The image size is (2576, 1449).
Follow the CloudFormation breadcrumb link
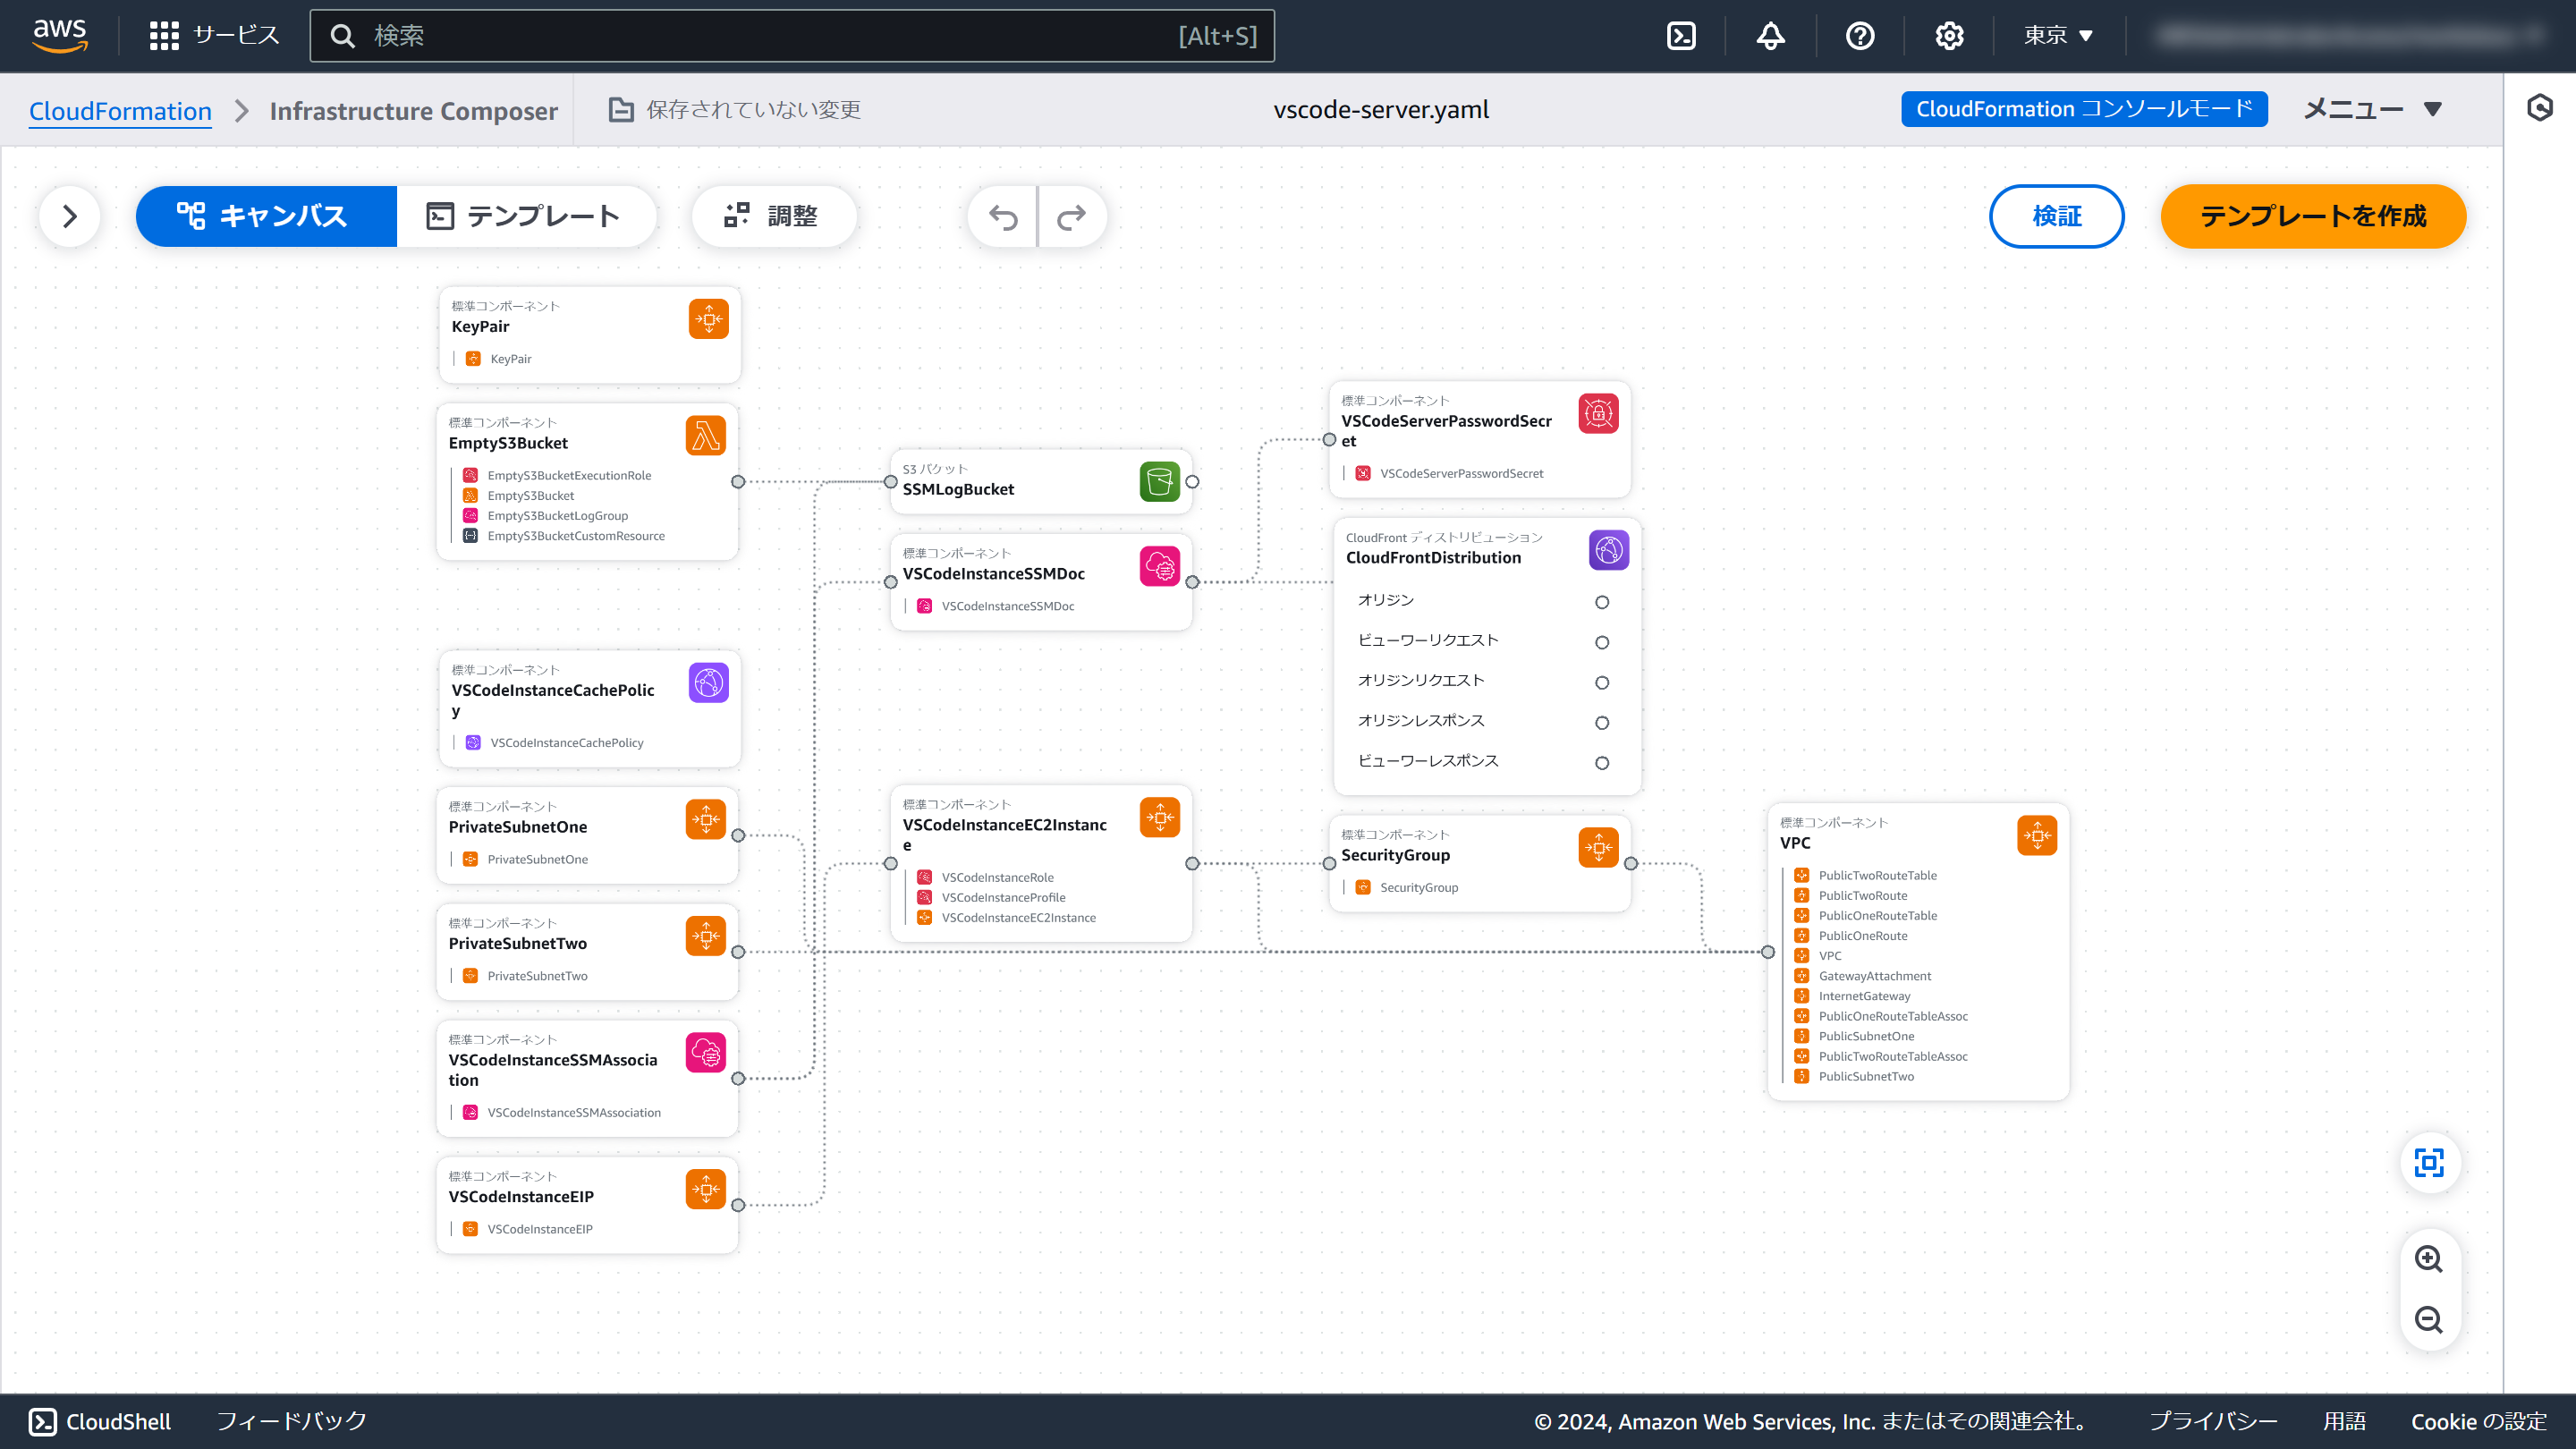tap(120, 111)
